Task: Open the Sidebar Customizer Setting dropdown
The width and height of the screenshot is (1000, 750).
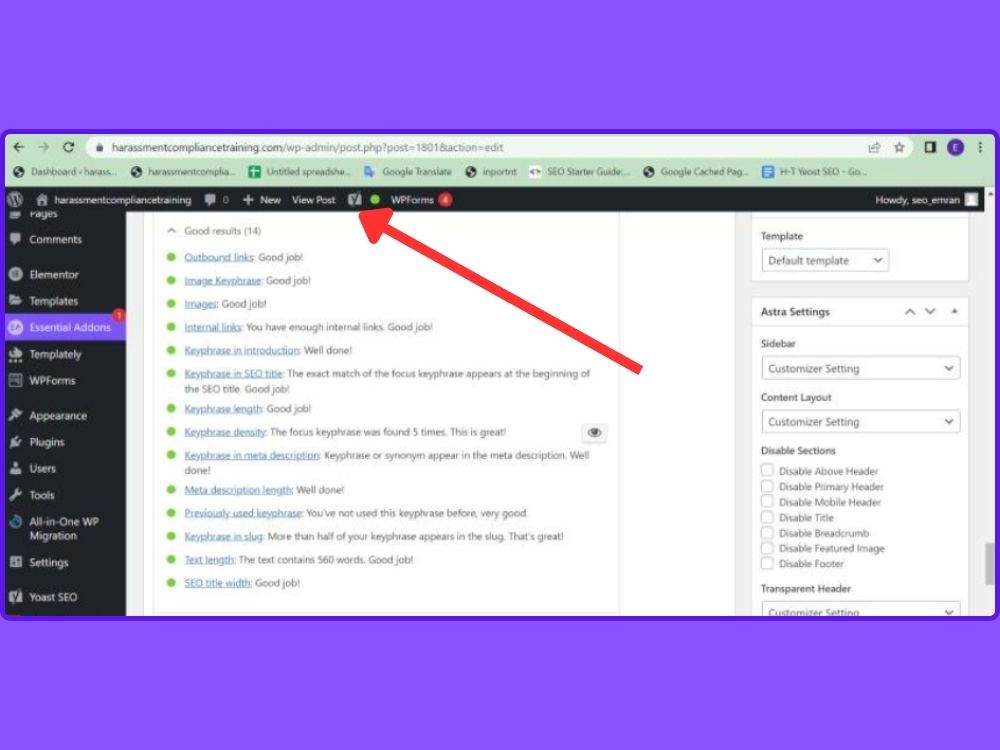Action: coord(860,369)
